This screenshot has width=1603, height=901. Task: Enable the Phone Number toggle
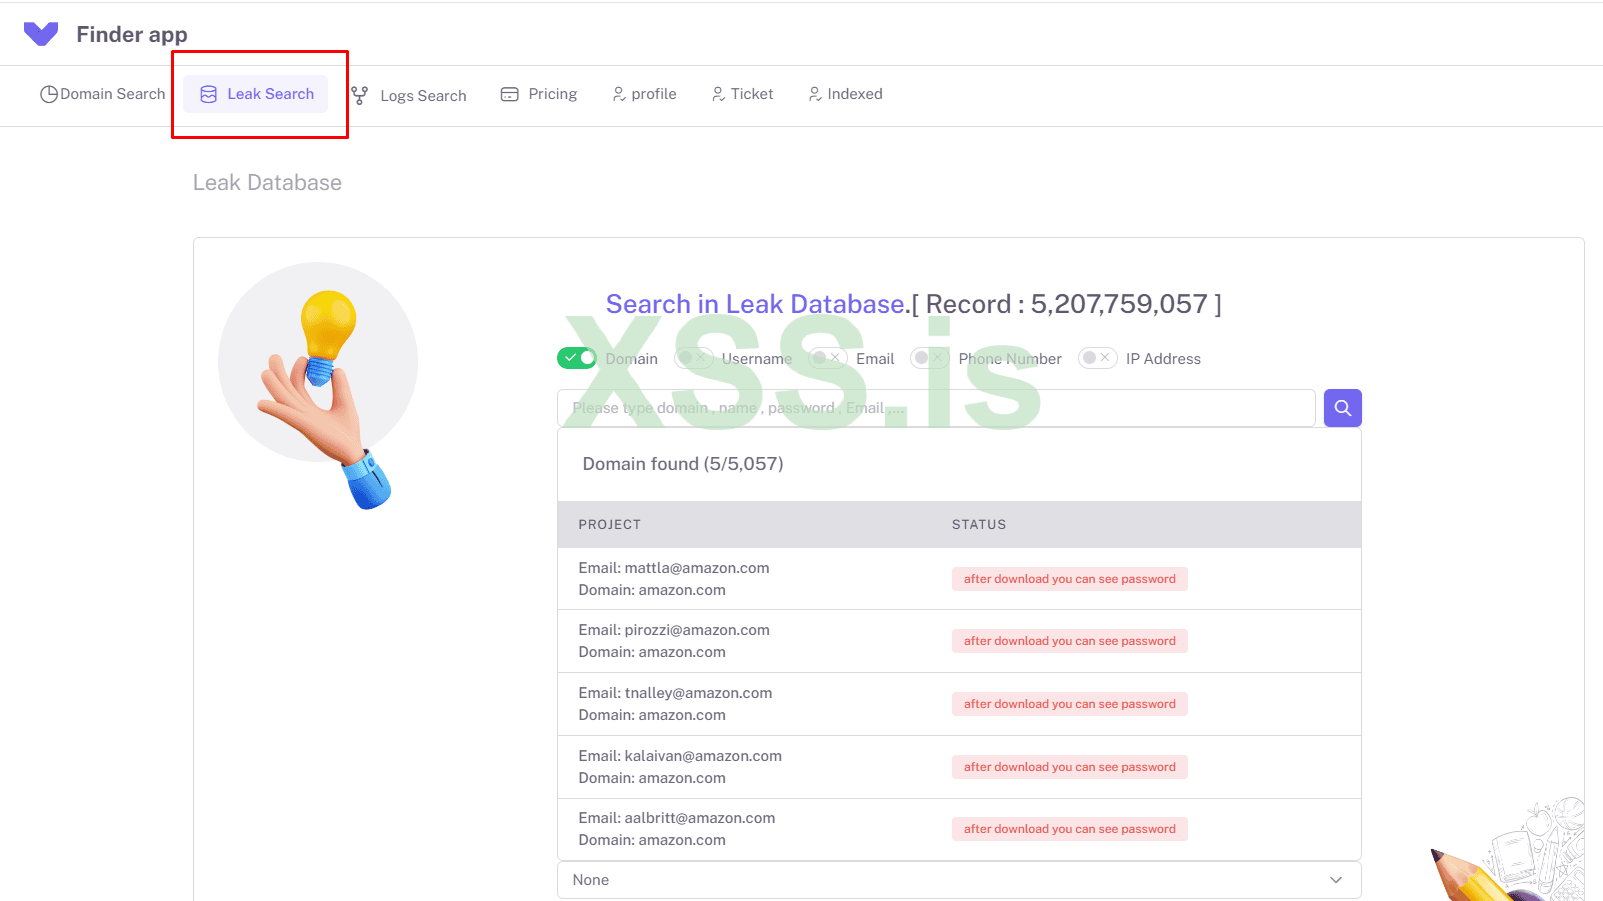tap(930, 358)
